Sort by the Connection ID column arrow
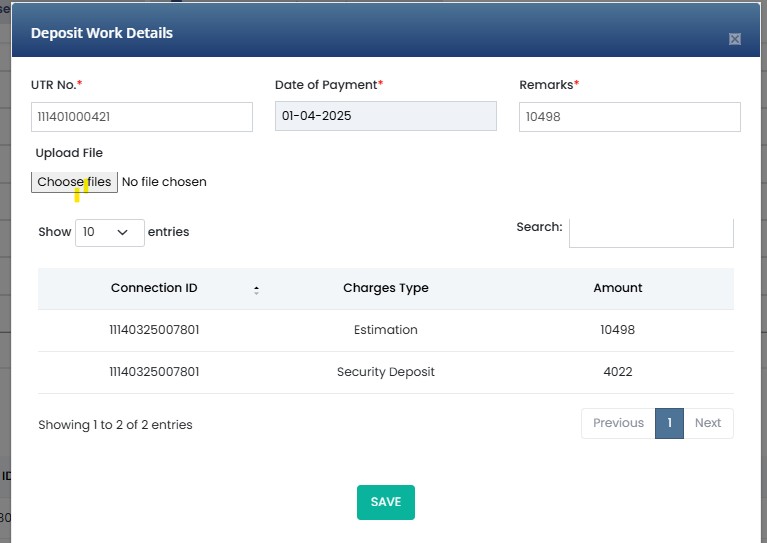 (256, 289)
